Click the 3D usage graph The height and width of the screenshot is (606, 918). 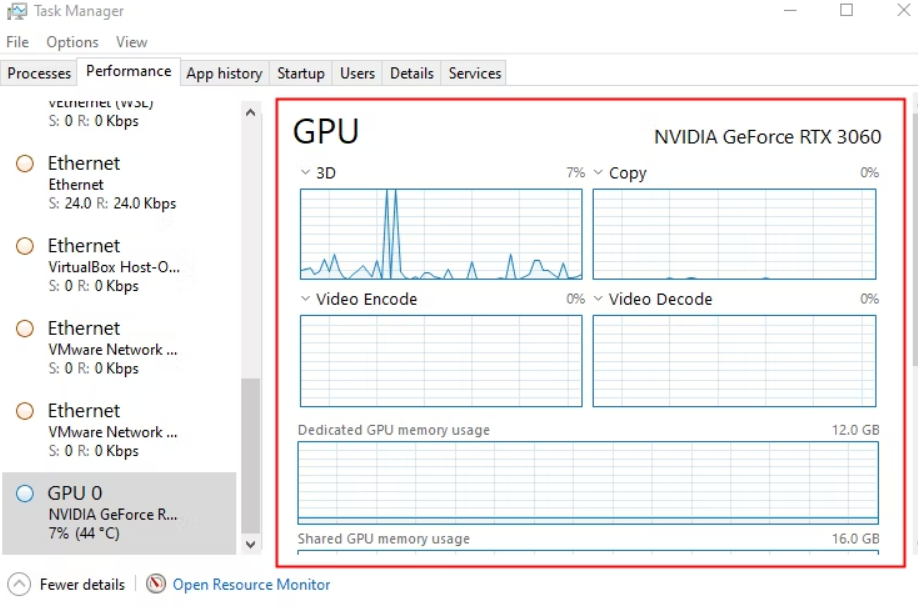tap(441, 234)
